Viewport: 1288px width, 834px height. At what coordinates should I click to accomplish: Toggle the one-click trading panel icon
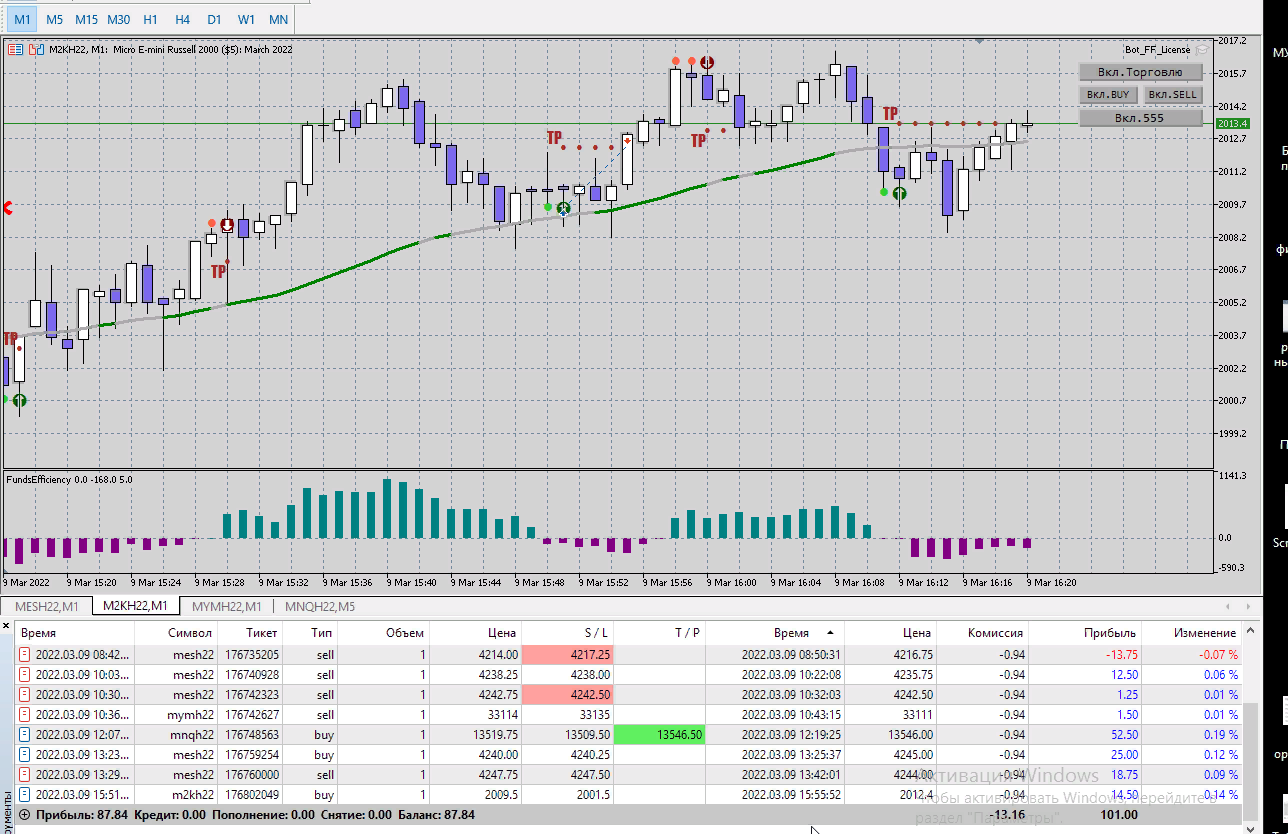36,49
